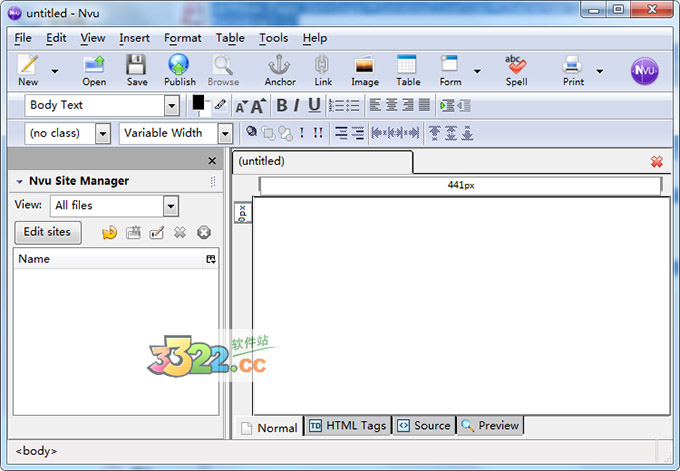Toggle Italic formatting
The image size is (680, 471).
click(297, 105)
